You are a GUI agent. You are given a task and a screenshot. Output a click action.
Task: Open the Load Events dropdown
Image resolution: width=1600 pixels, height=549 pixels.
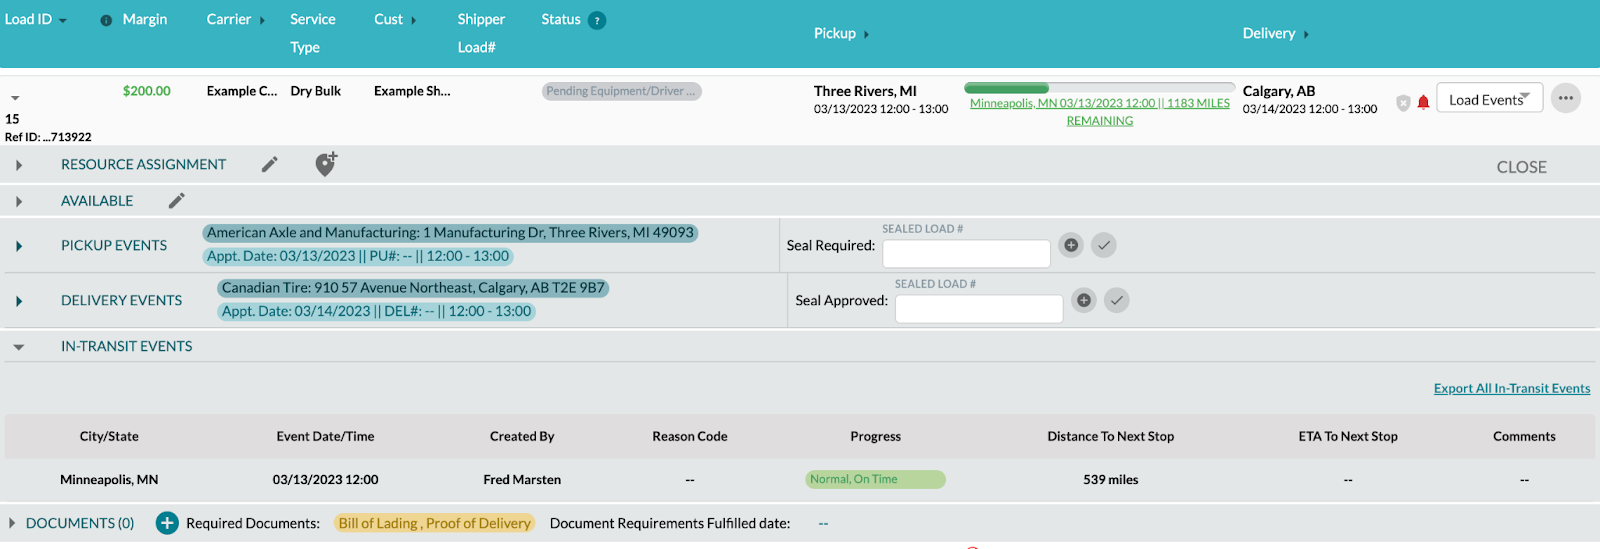[1489, 98]
